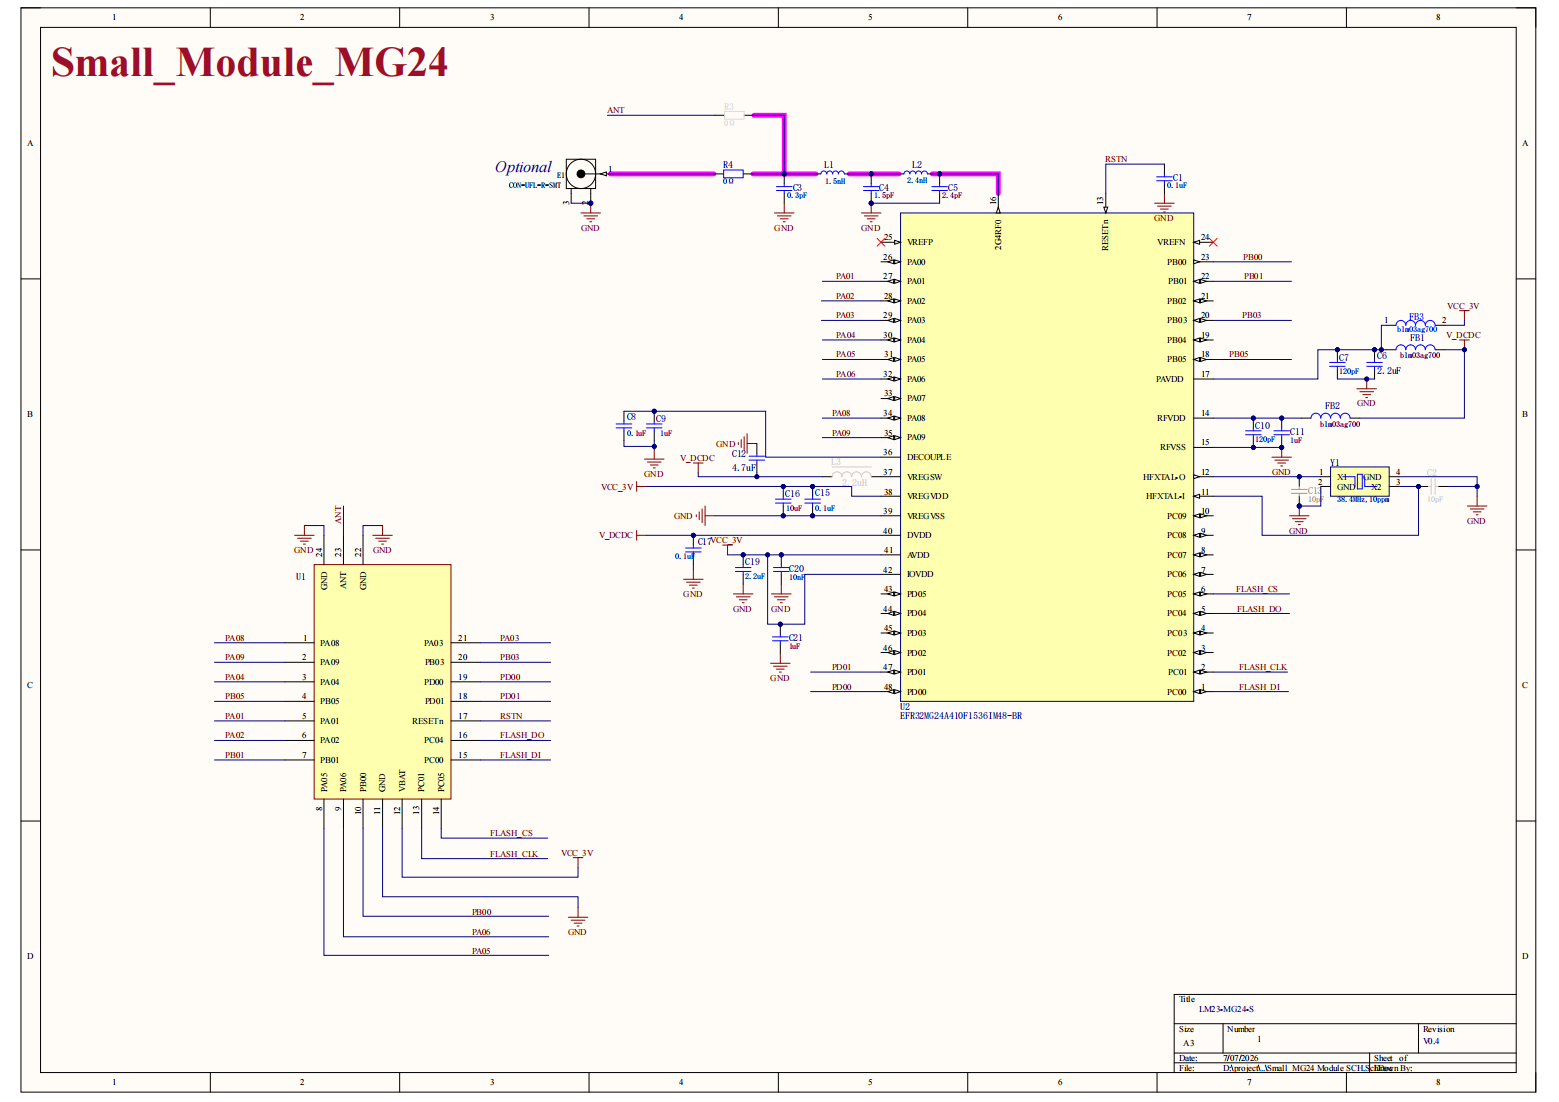Select capacitor C21 1uF
This screenshot has height=1102, width=1559.
coord(780,637)
